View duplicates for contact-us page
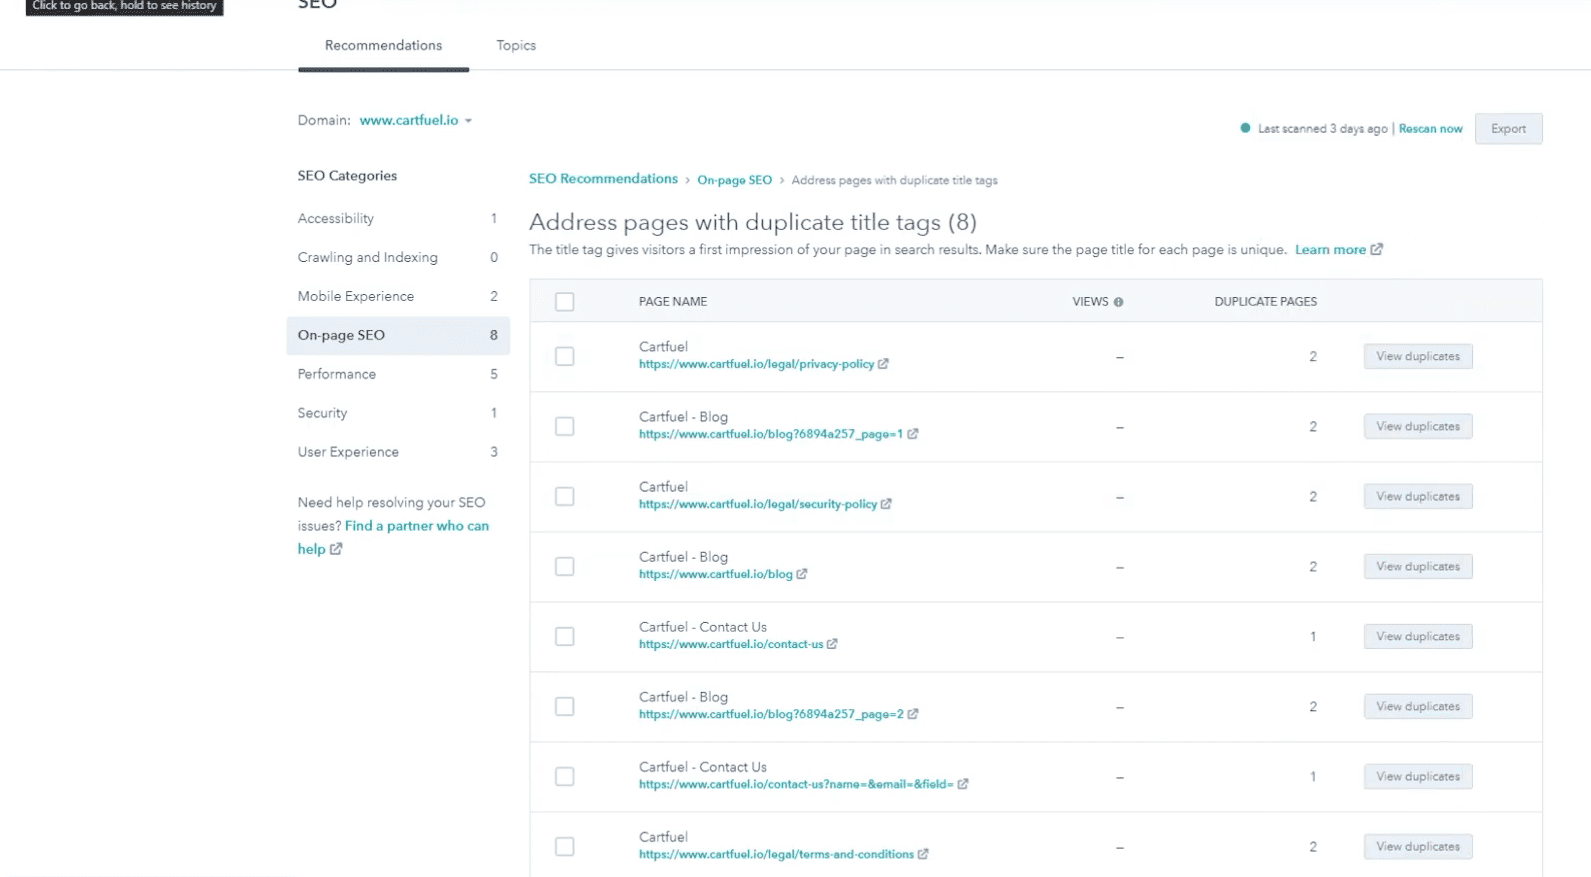The height and width of the screenshot is (877, 1591). pos(1418,636)
